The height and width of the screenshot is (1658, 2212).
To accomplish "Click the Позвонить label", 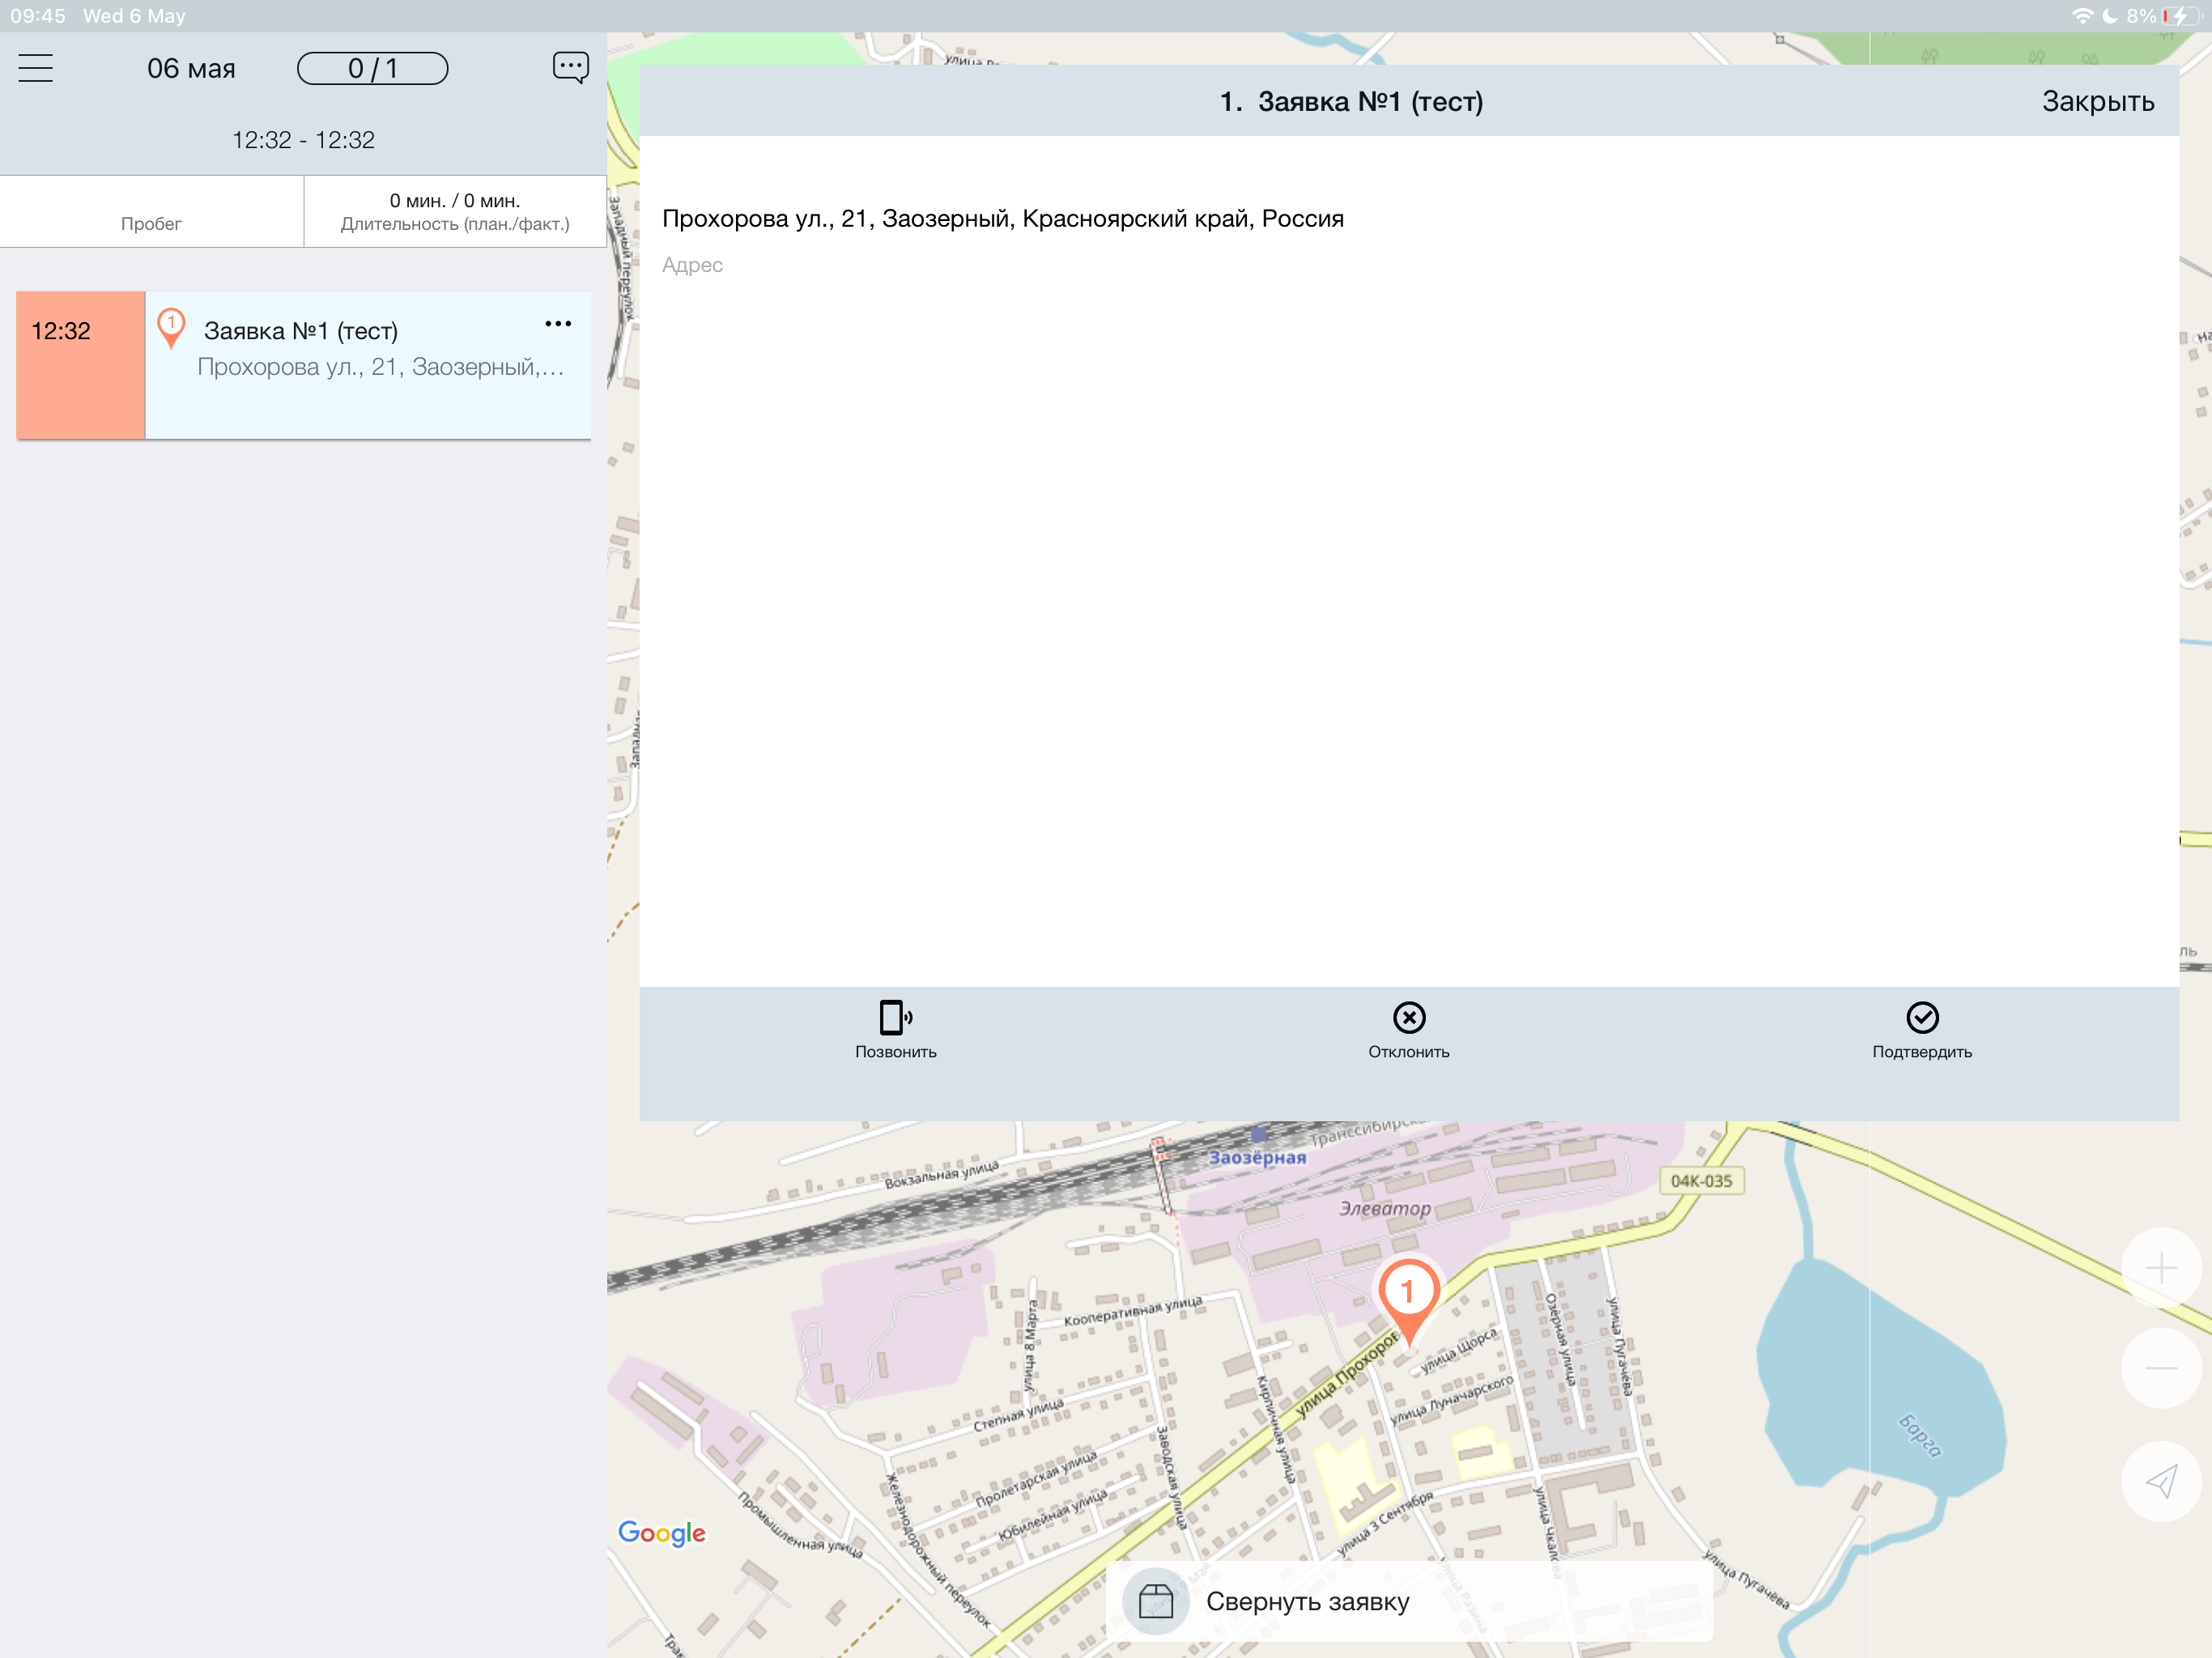I will pyautogui.click(x=895, y=1052).
